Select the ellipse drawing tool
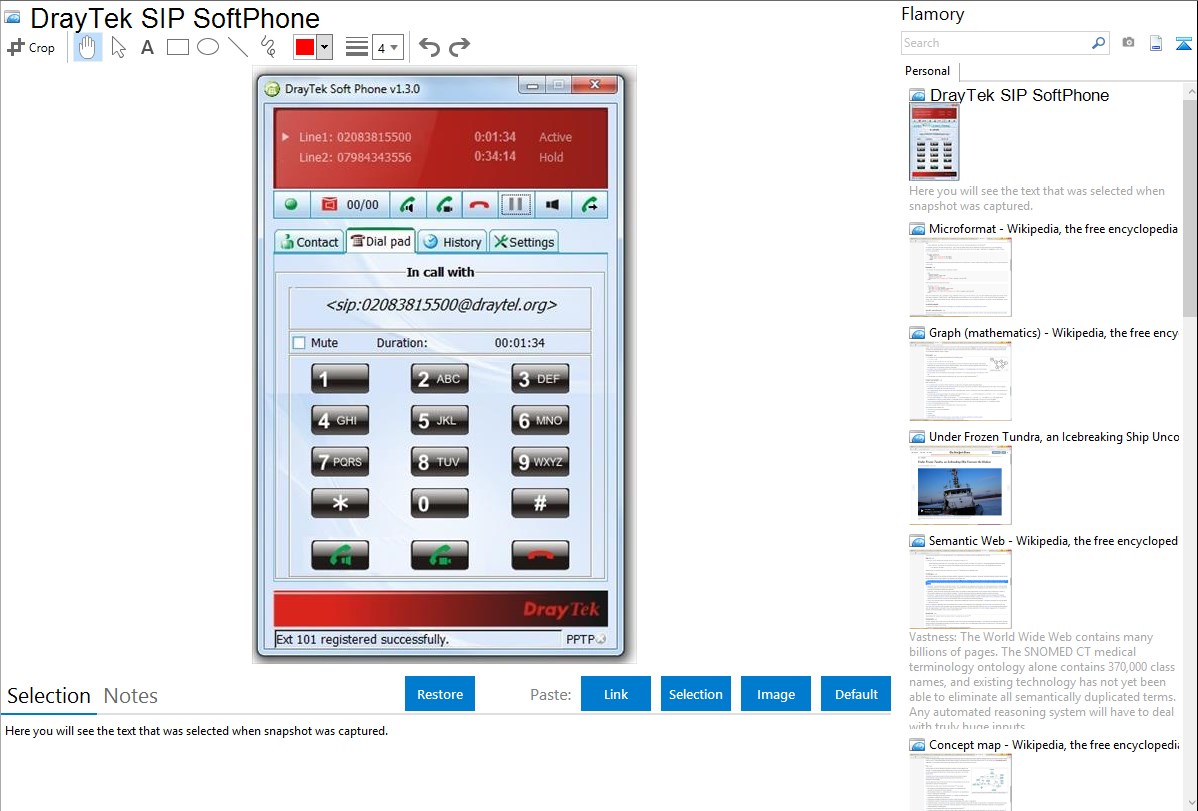Viewport: 1198px width, 811px height. (x=208, y=47)
